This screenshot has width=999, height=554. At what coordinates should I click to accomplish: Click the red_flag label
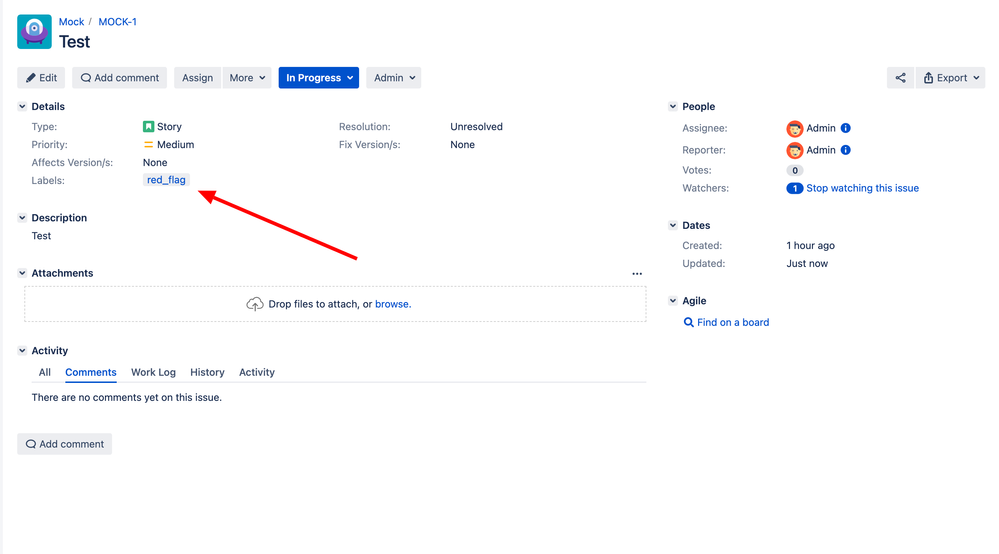pyautogui.click(x=166, y=180)
